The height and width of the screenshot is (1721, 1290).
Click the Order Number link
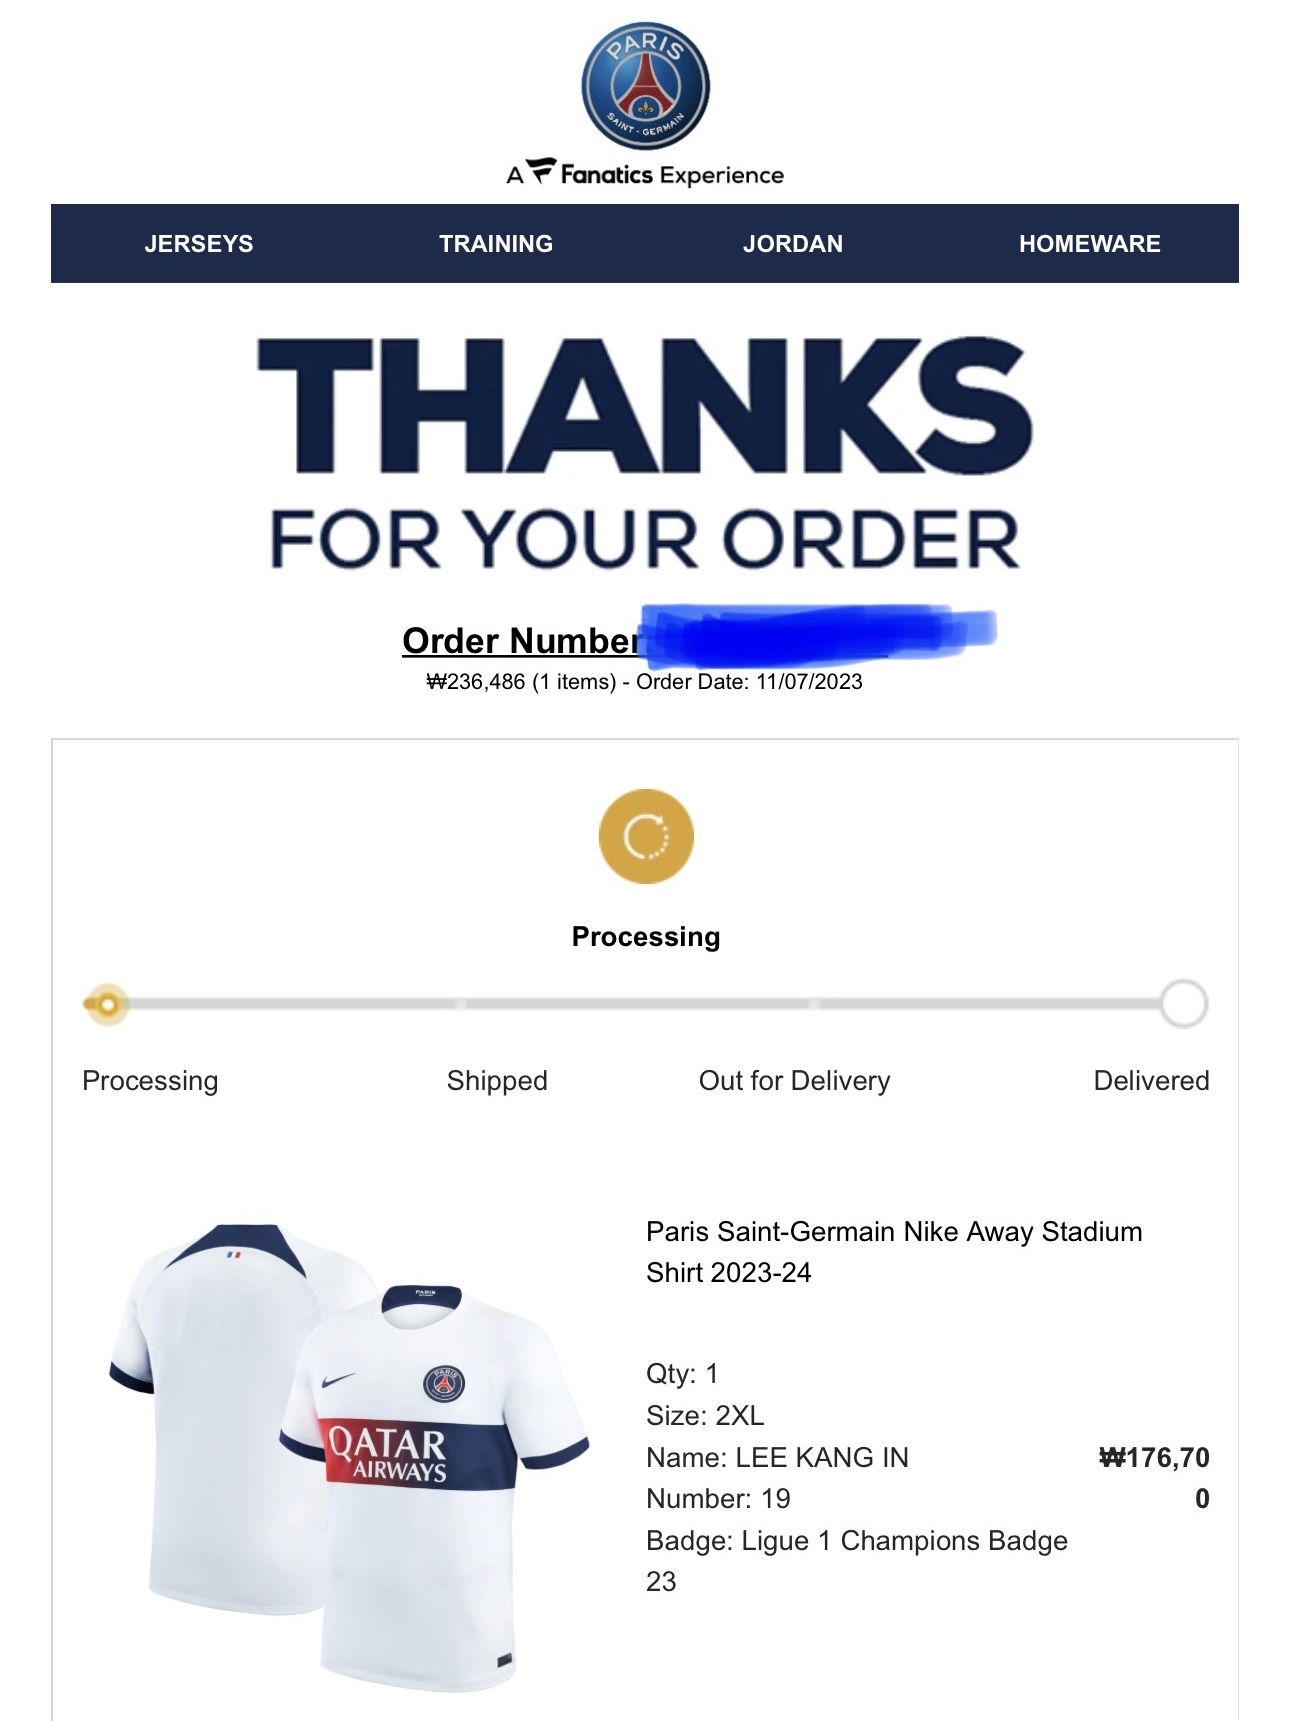[x=520, y=640]
